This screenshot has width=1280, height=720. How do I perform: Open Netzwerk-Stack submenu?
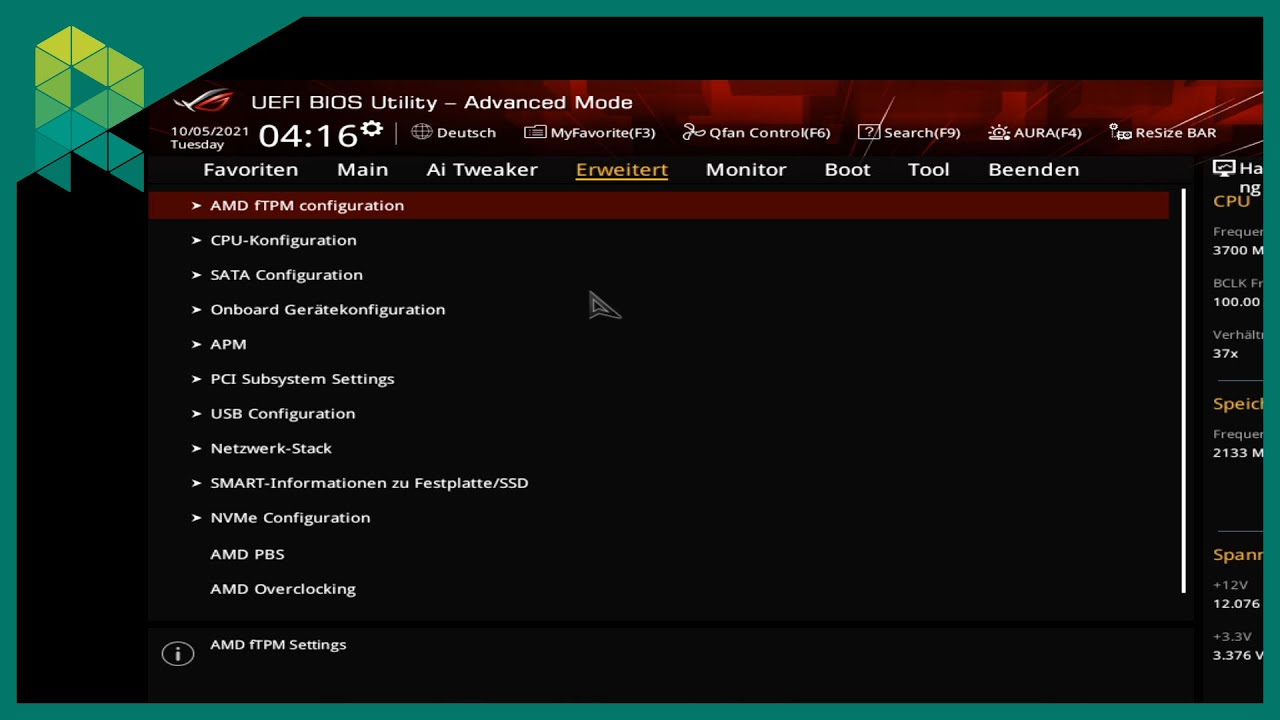click(x=271, y=448)
